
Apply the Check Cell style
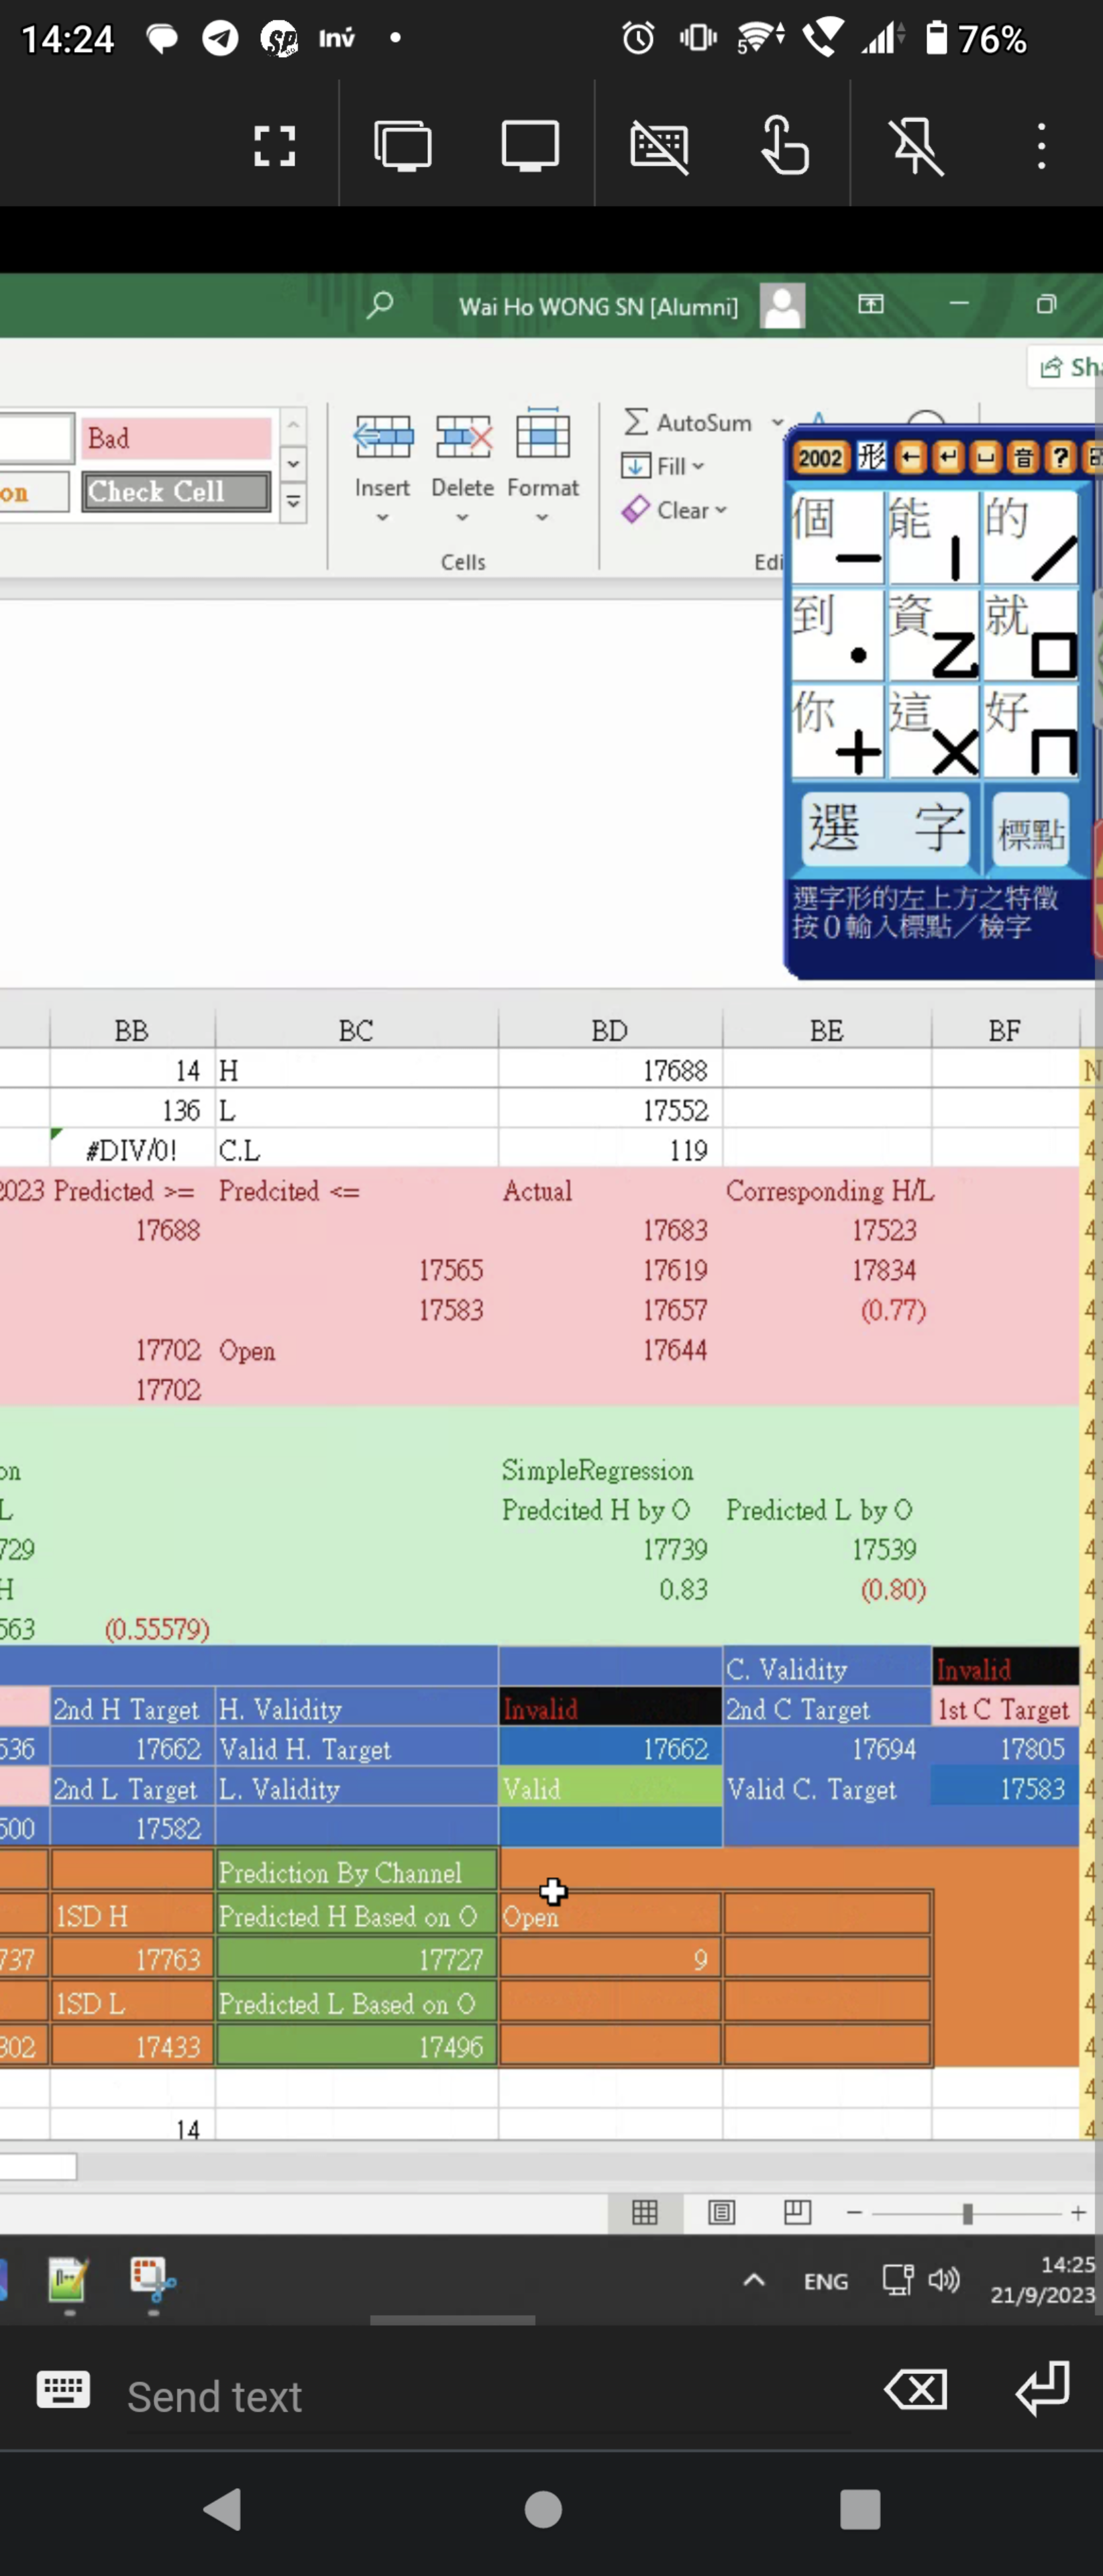176,491
